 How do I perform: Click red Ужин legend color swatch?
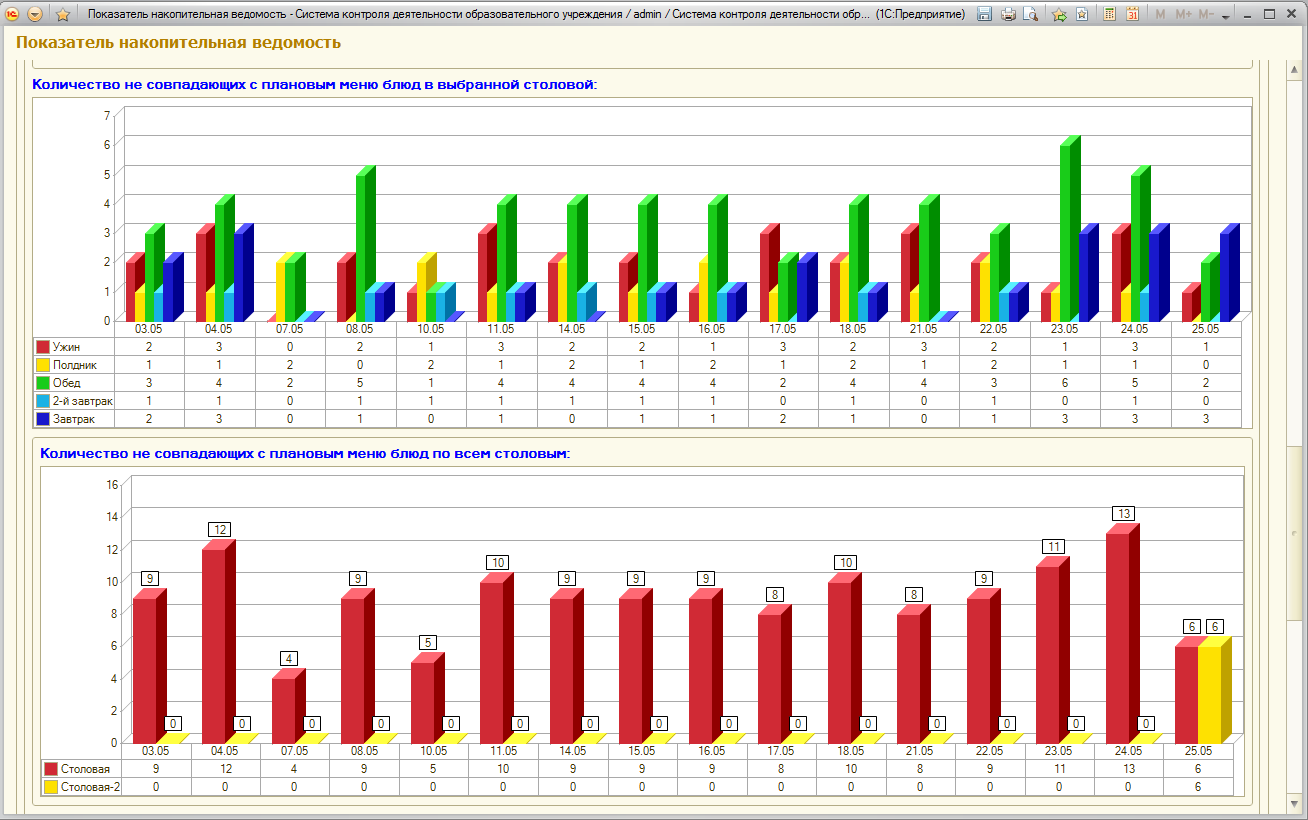(x=43, y=347)
